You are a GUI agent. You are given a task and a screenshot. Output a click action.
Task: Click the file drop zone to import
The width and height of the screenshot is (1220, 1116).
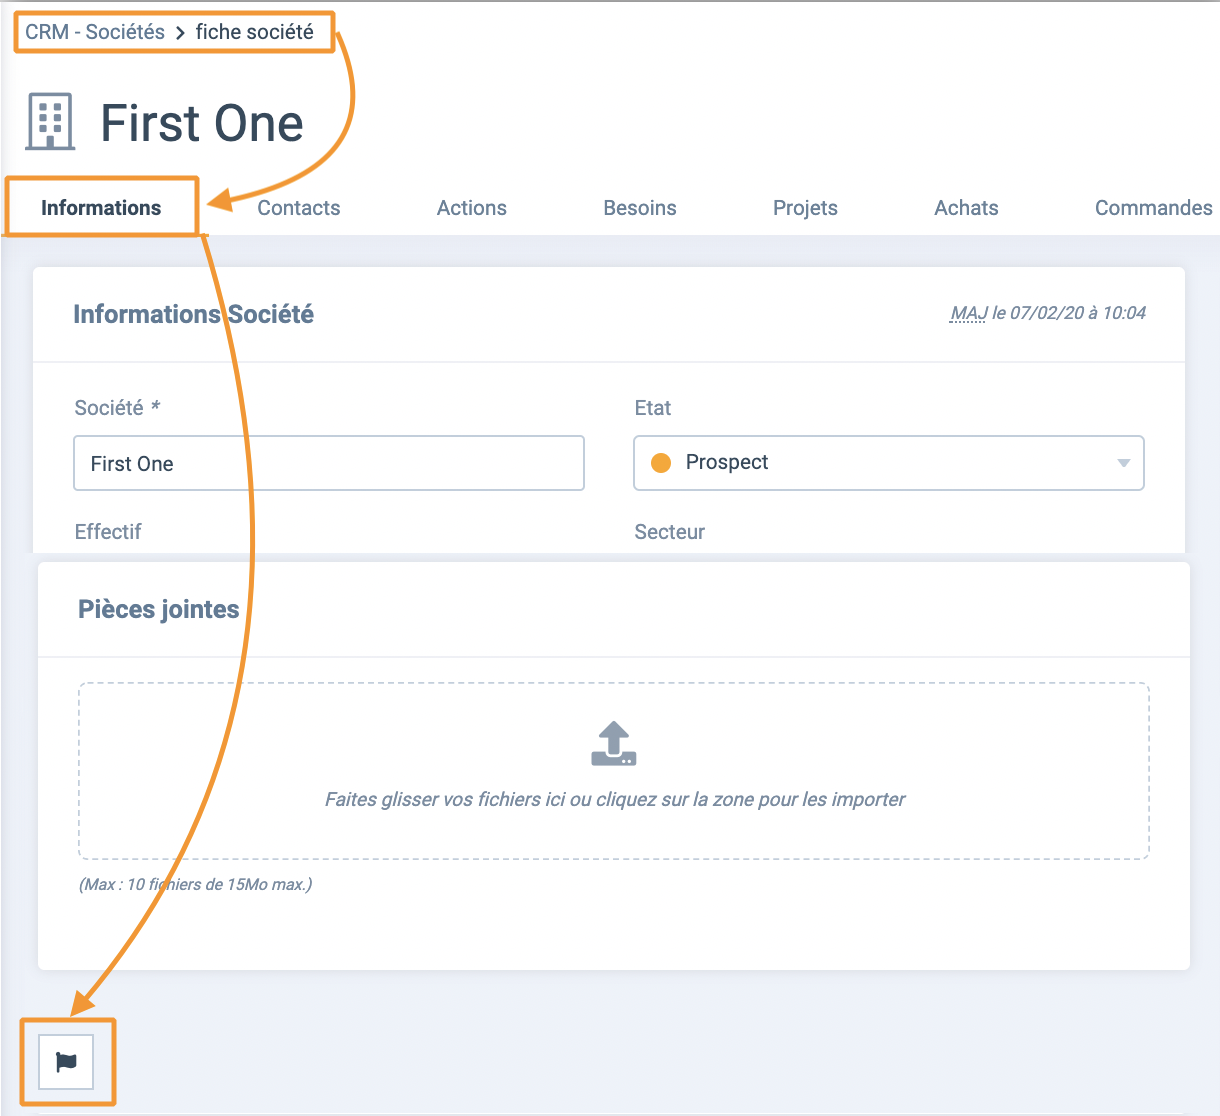click(614, 771)
